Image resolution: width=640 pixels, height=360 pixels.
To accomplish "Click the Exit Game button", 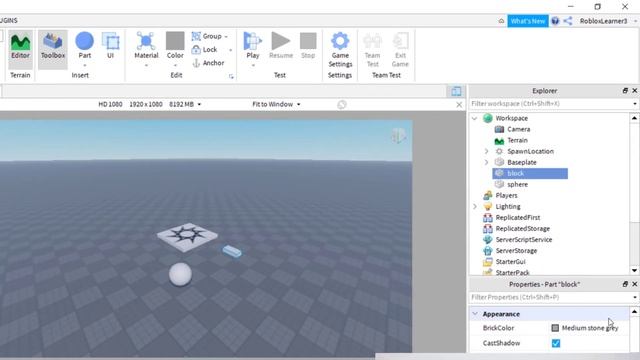I will [400, 49].
